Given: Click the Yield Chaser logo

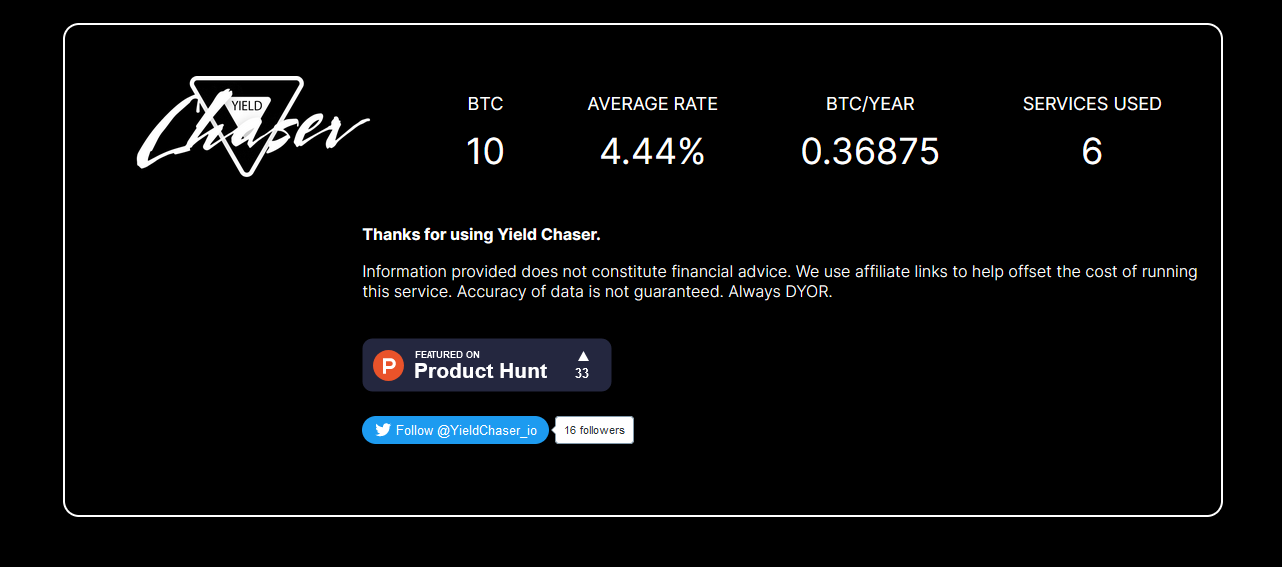Looking at the screenshot, I should (x=253, y=126).
